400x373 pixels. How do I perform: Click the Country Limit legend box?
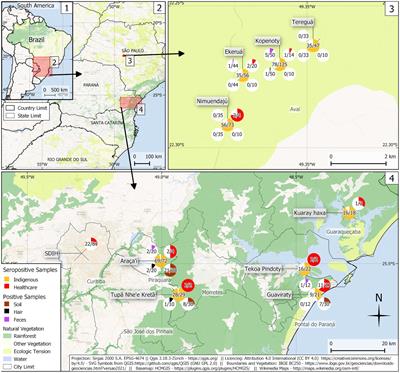click(10, 108)
